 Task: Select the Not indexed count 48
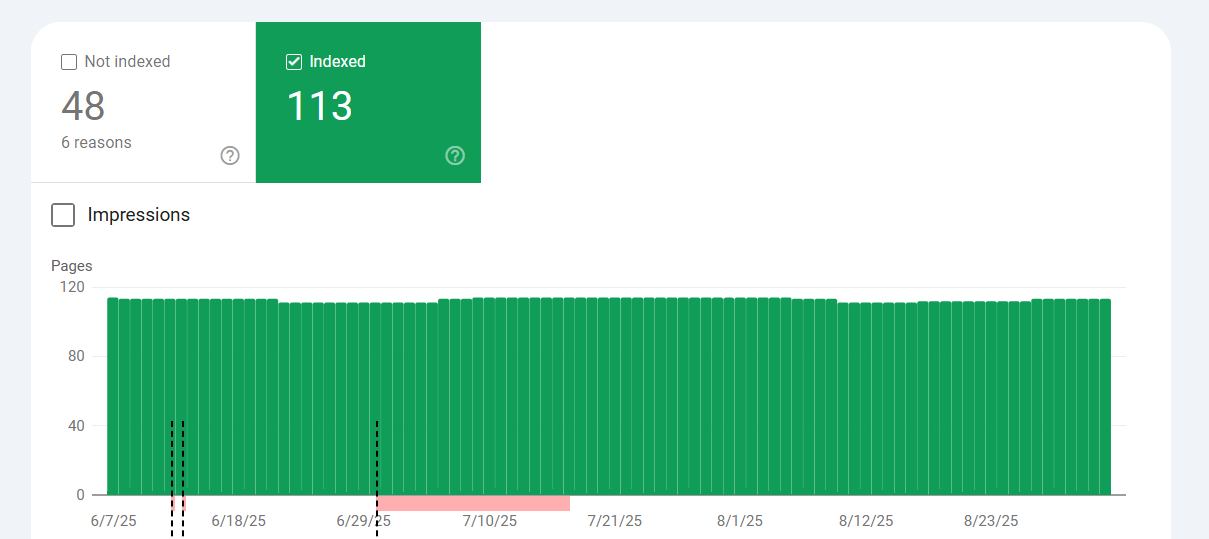pyautogui.click(x=83, y=106)
